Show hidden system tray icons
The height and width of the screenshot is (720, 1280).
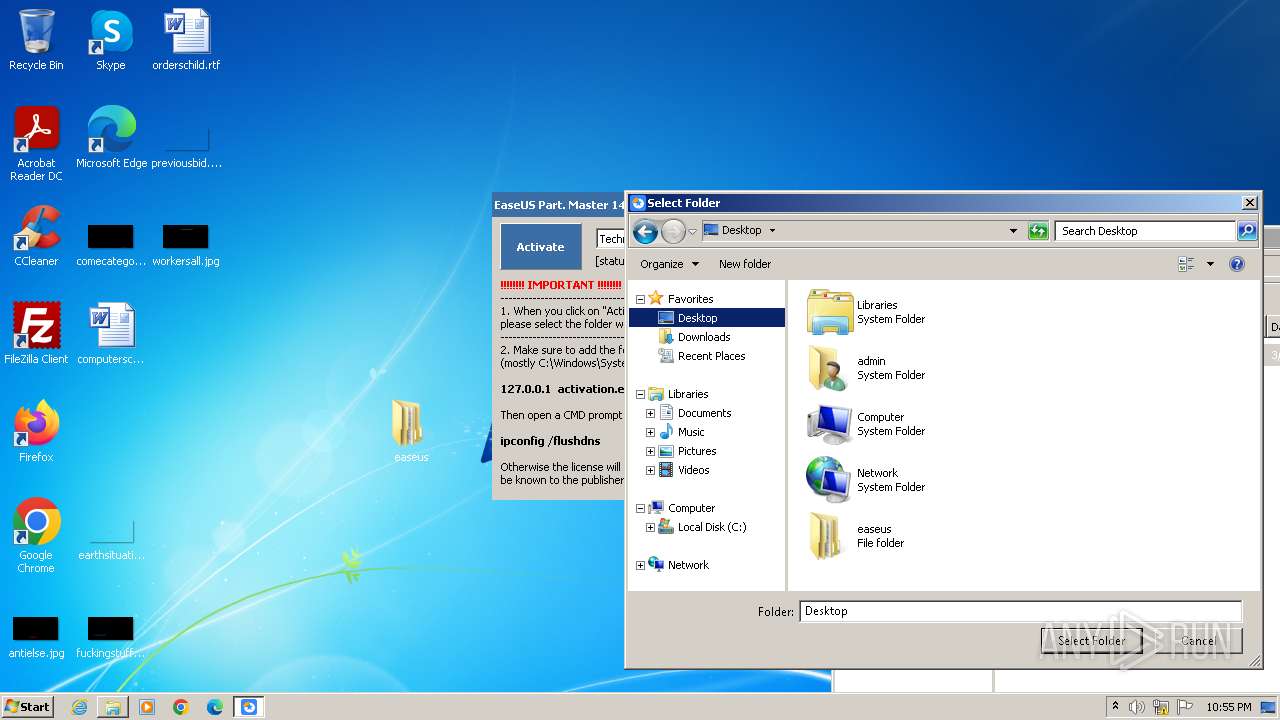click(x=1116, y=707)
